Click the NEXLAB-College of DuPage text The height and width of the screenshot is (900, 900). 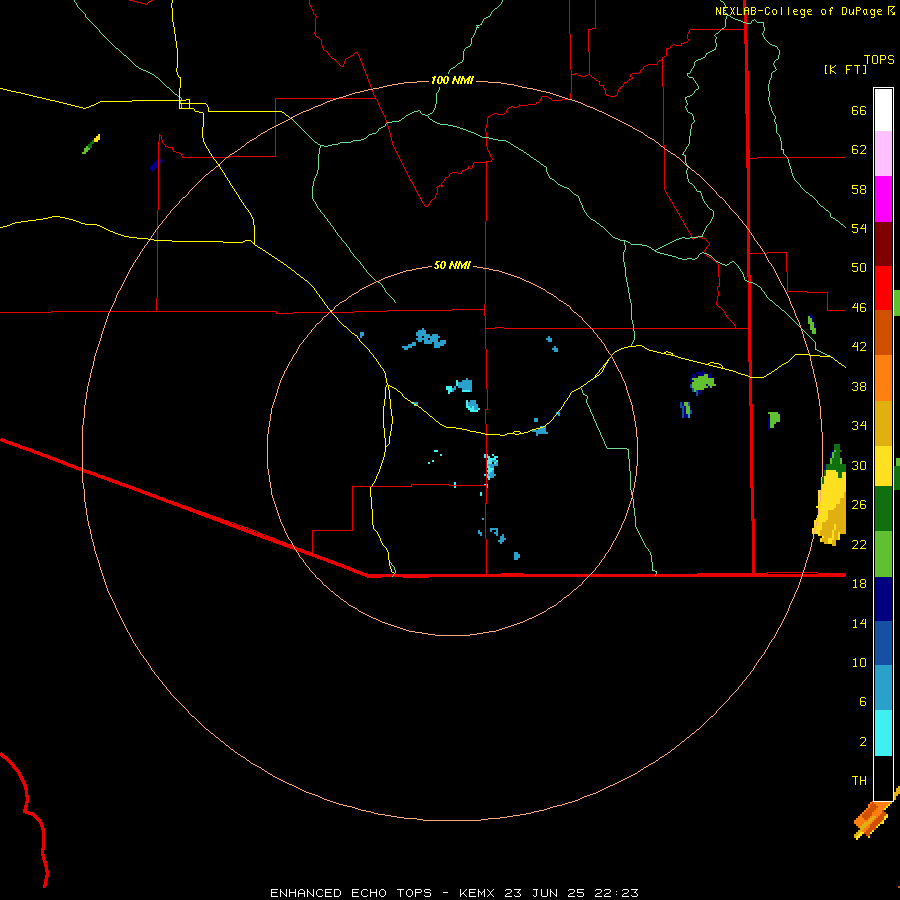(x=798, y=11)
